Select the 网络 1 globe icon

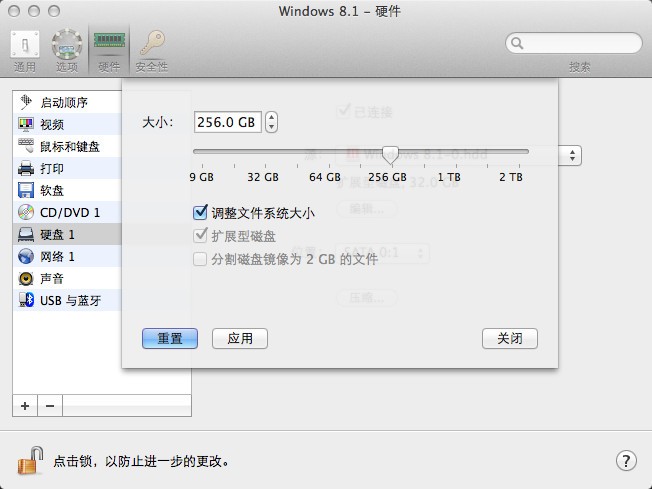coord(26,256)
